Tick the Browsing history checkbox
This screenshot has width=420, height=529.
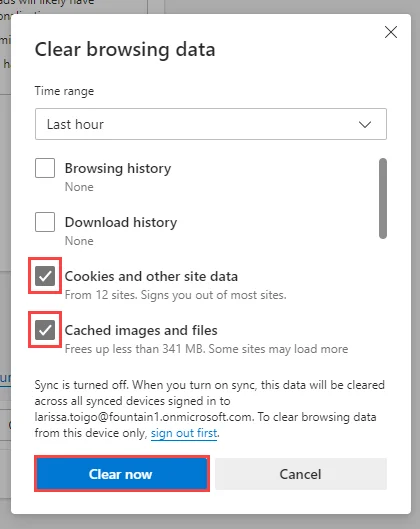tap(45, 168)
